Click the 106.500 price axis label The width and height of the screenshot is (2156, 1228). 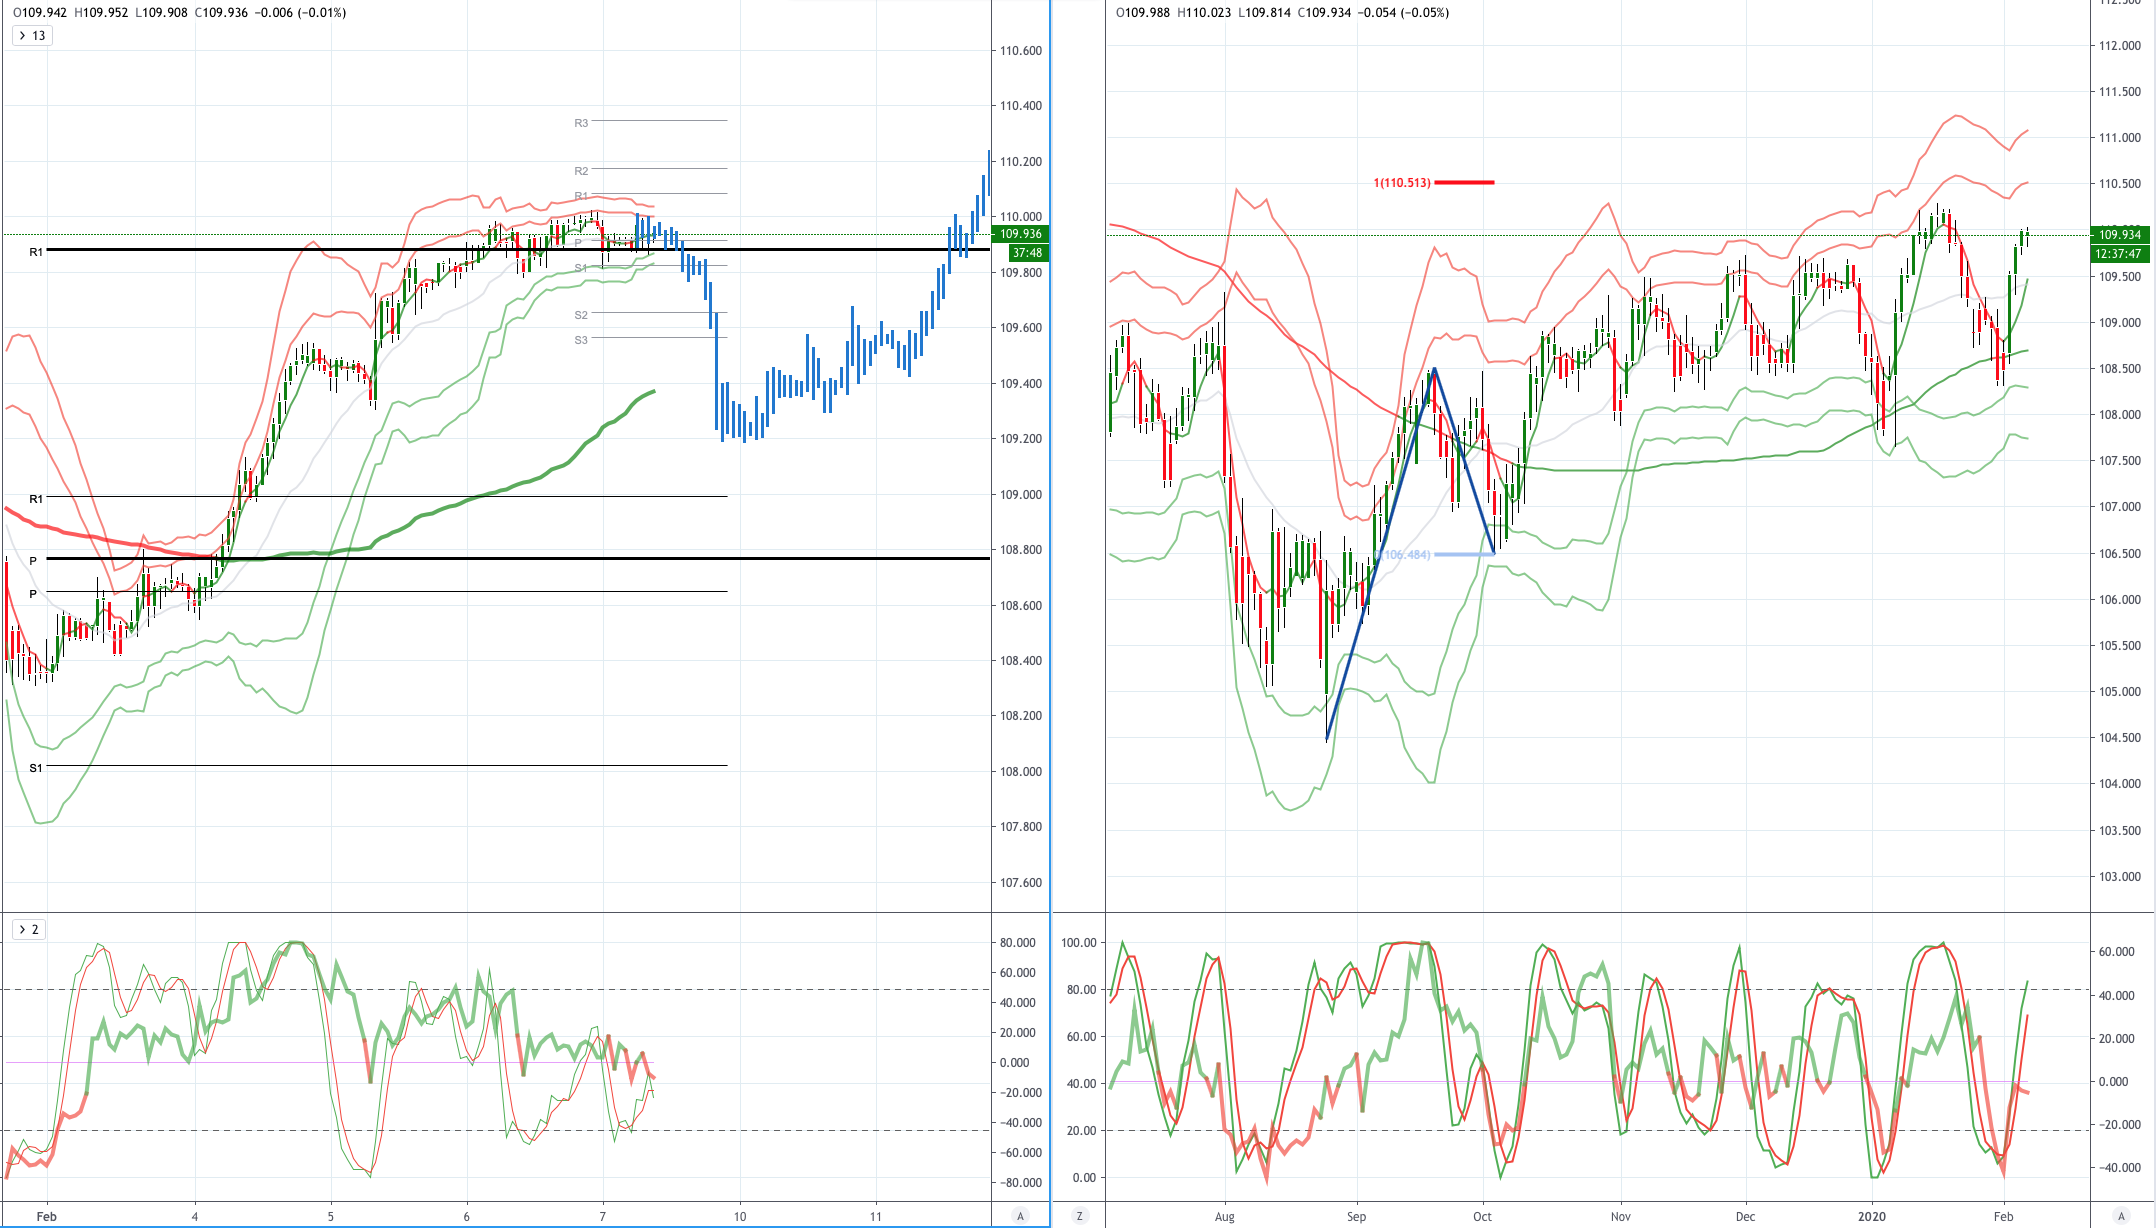(2120, 554)
